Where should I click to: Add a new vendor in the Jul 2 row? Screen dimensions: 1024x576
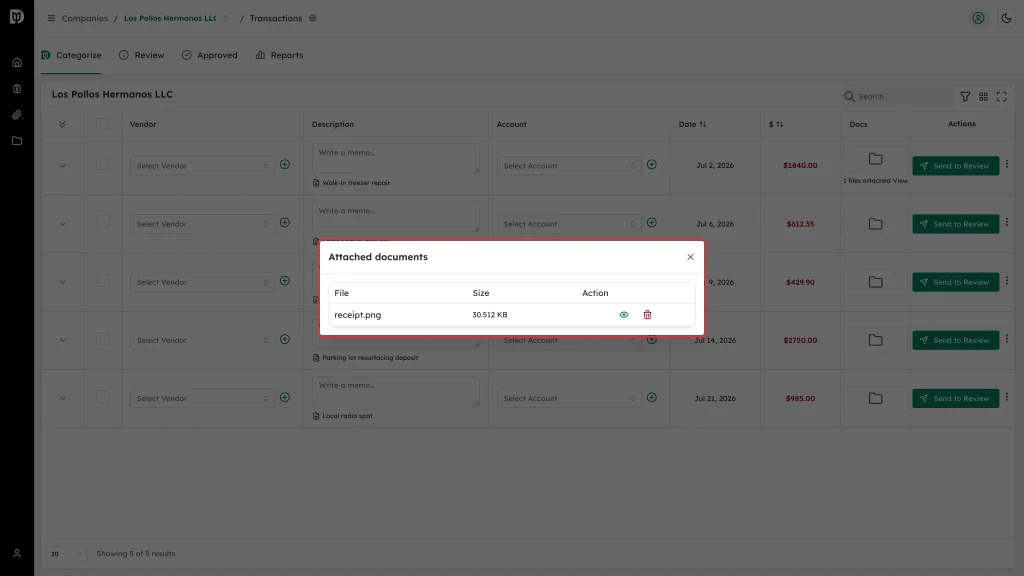pos(285,165)
